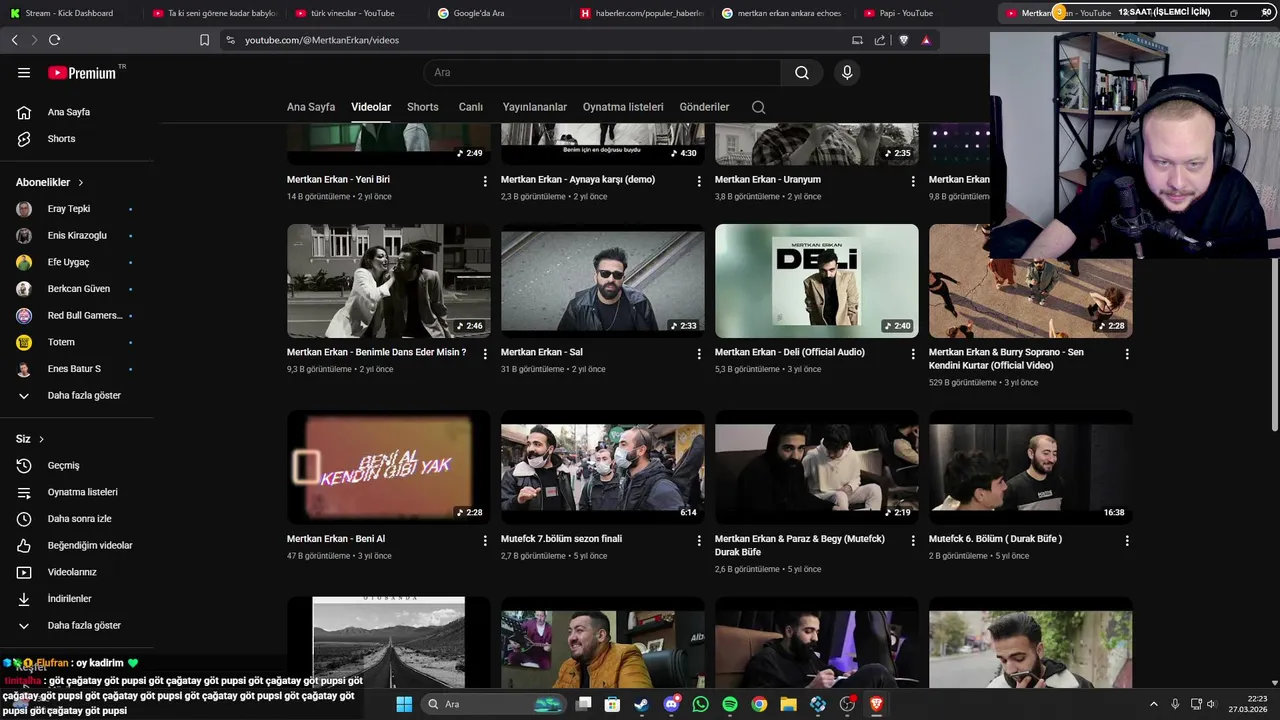Play the Beni Al Kendin Gibi Yak thumbnail
Image resolution: width=1280 pixels, height=720 pixels.
click(x=389, y=467)
